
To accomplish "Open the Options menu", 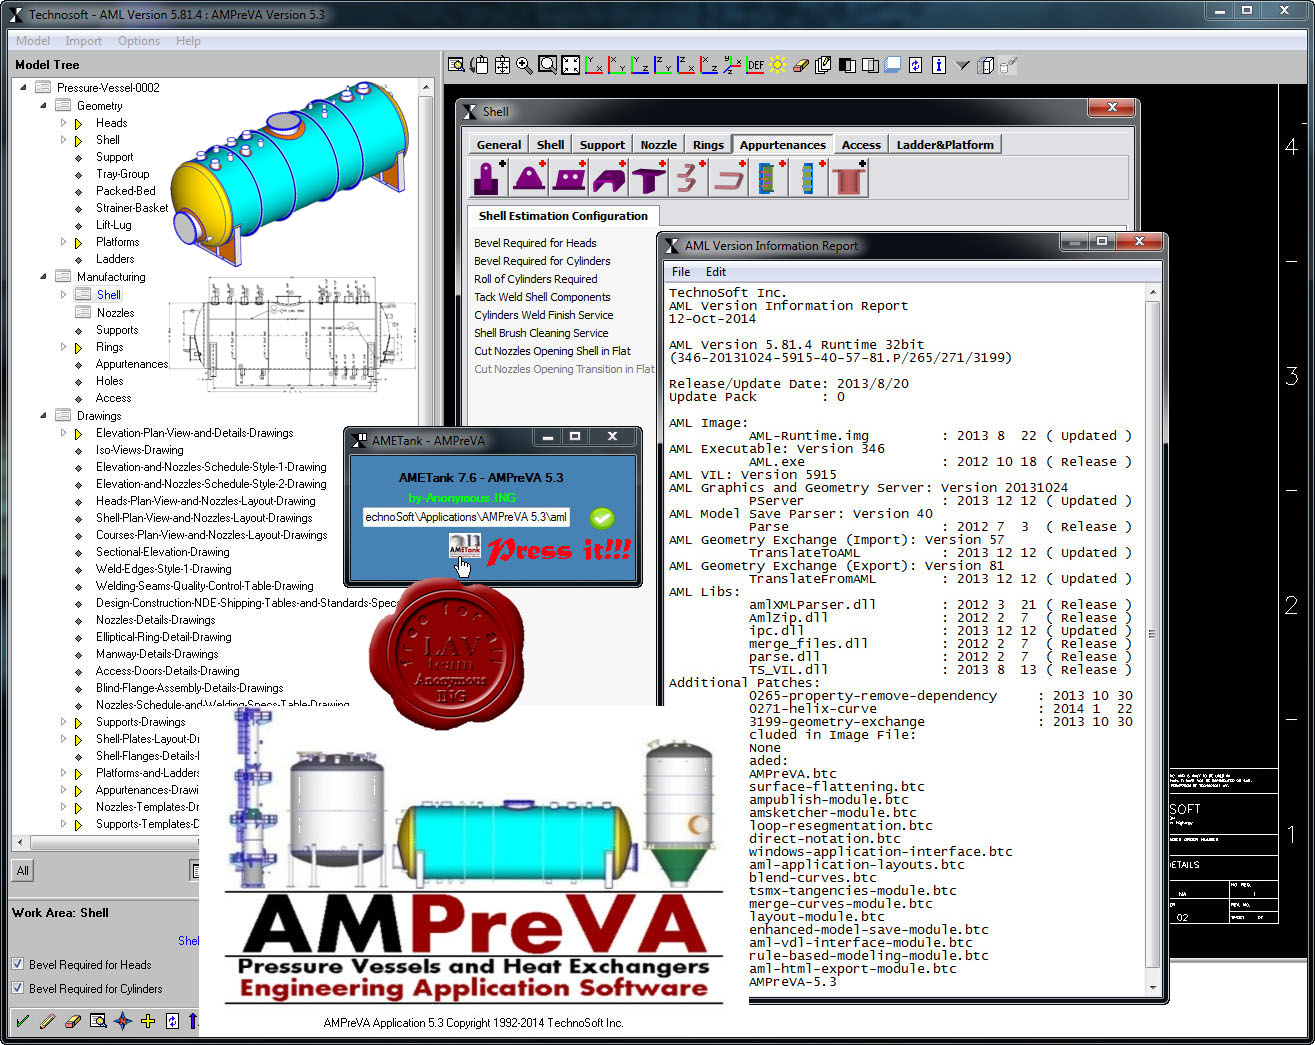I will pos(139,41).
